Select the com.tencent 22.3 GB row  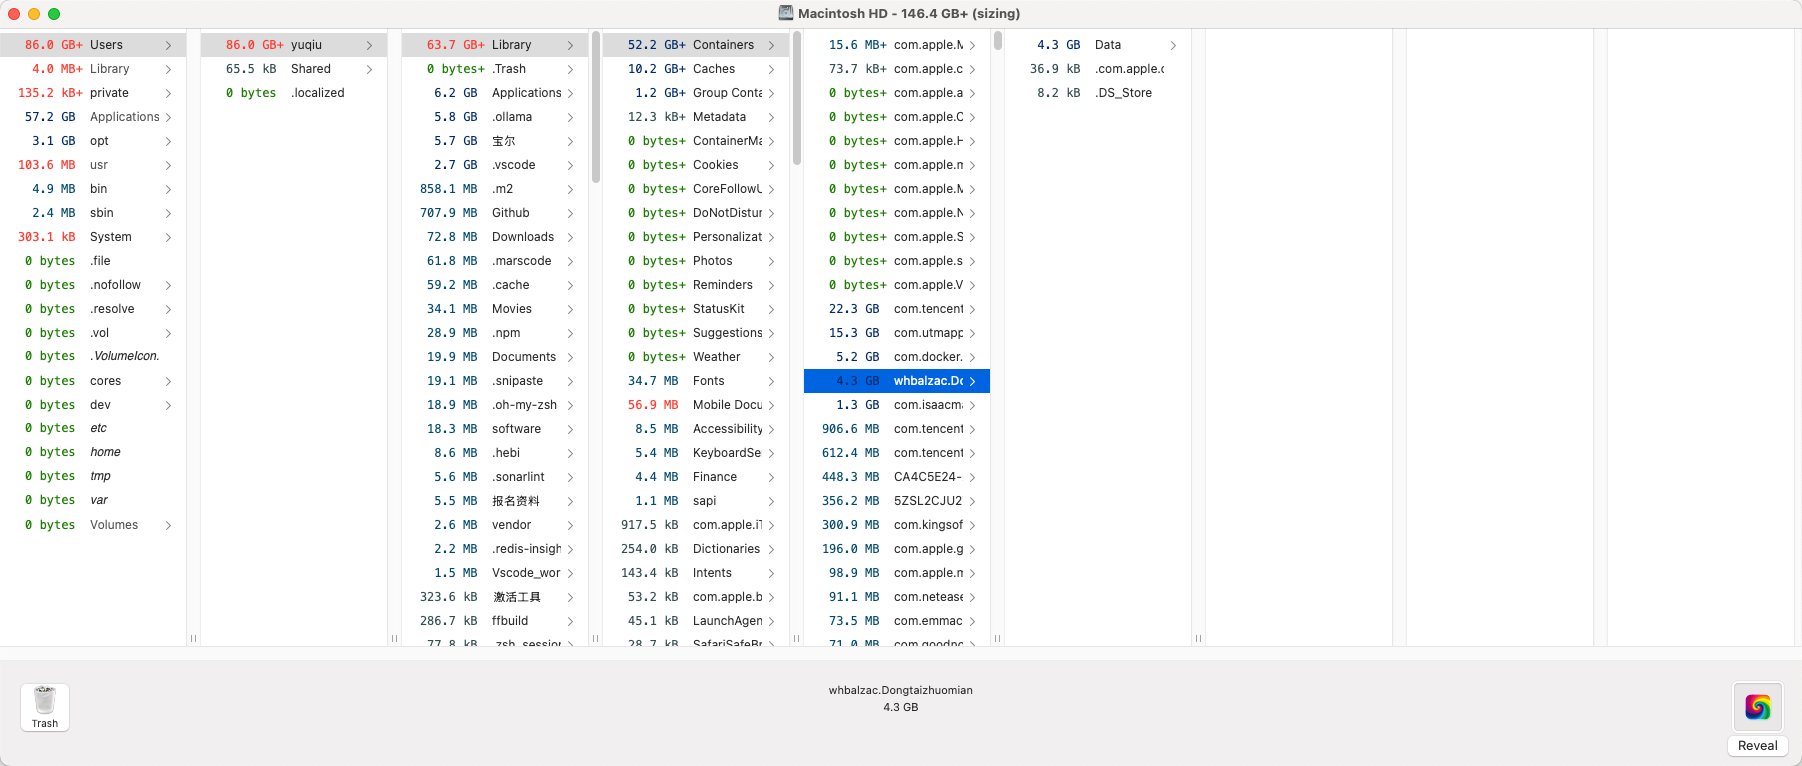pos(897,309)
